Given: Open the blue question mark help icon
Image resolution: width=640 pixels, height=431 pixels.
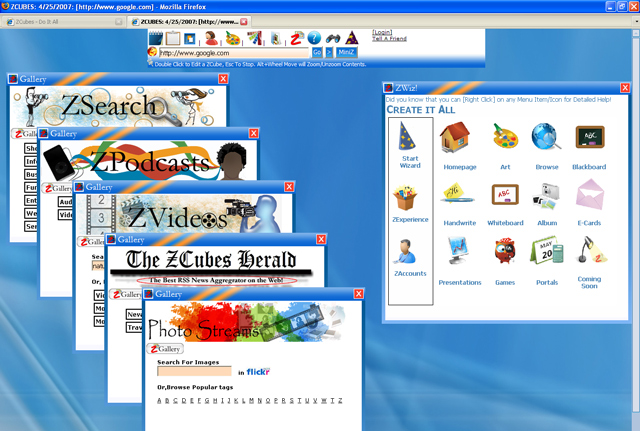Looking at the screenshot, I should [314, 38].
